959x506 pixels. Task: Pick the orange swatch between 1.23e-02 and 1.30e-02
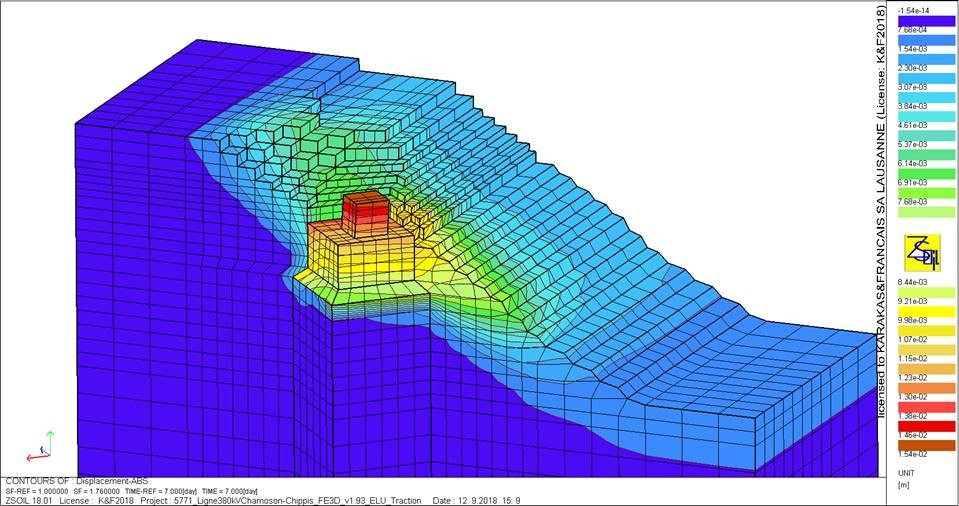tap(926, 387)
